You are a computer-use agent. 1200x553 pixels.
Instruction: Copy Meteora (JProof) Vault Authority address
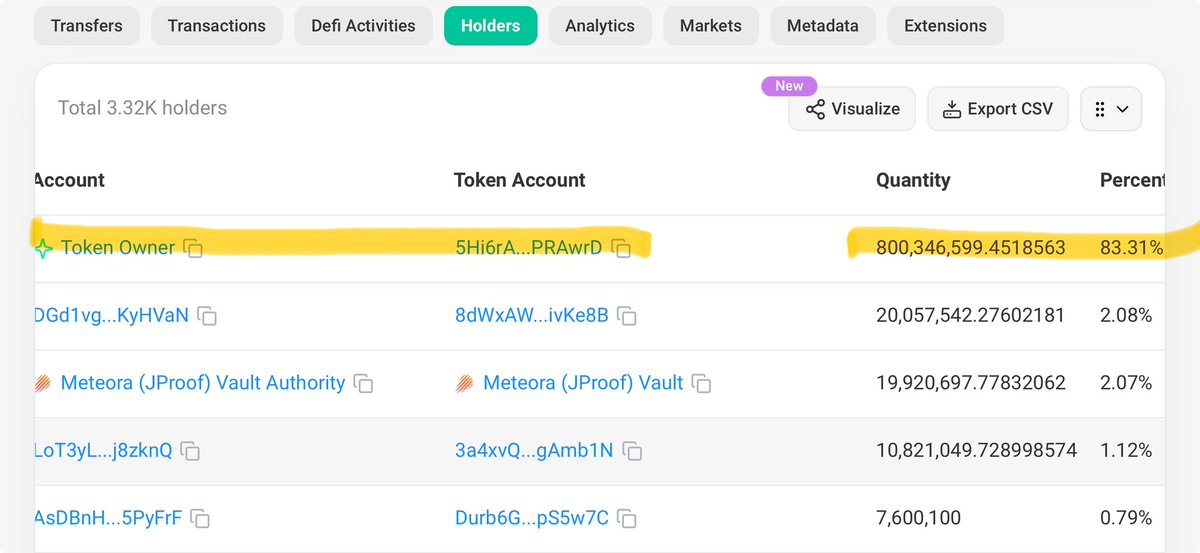pyautogui.click(x=364, y=384)
